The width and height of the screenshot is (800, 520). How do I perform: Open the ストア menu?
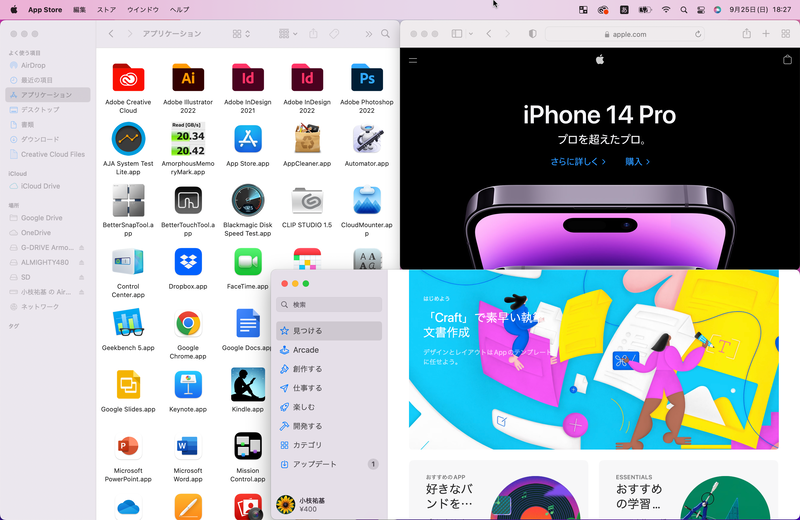[x=107, y=9]
